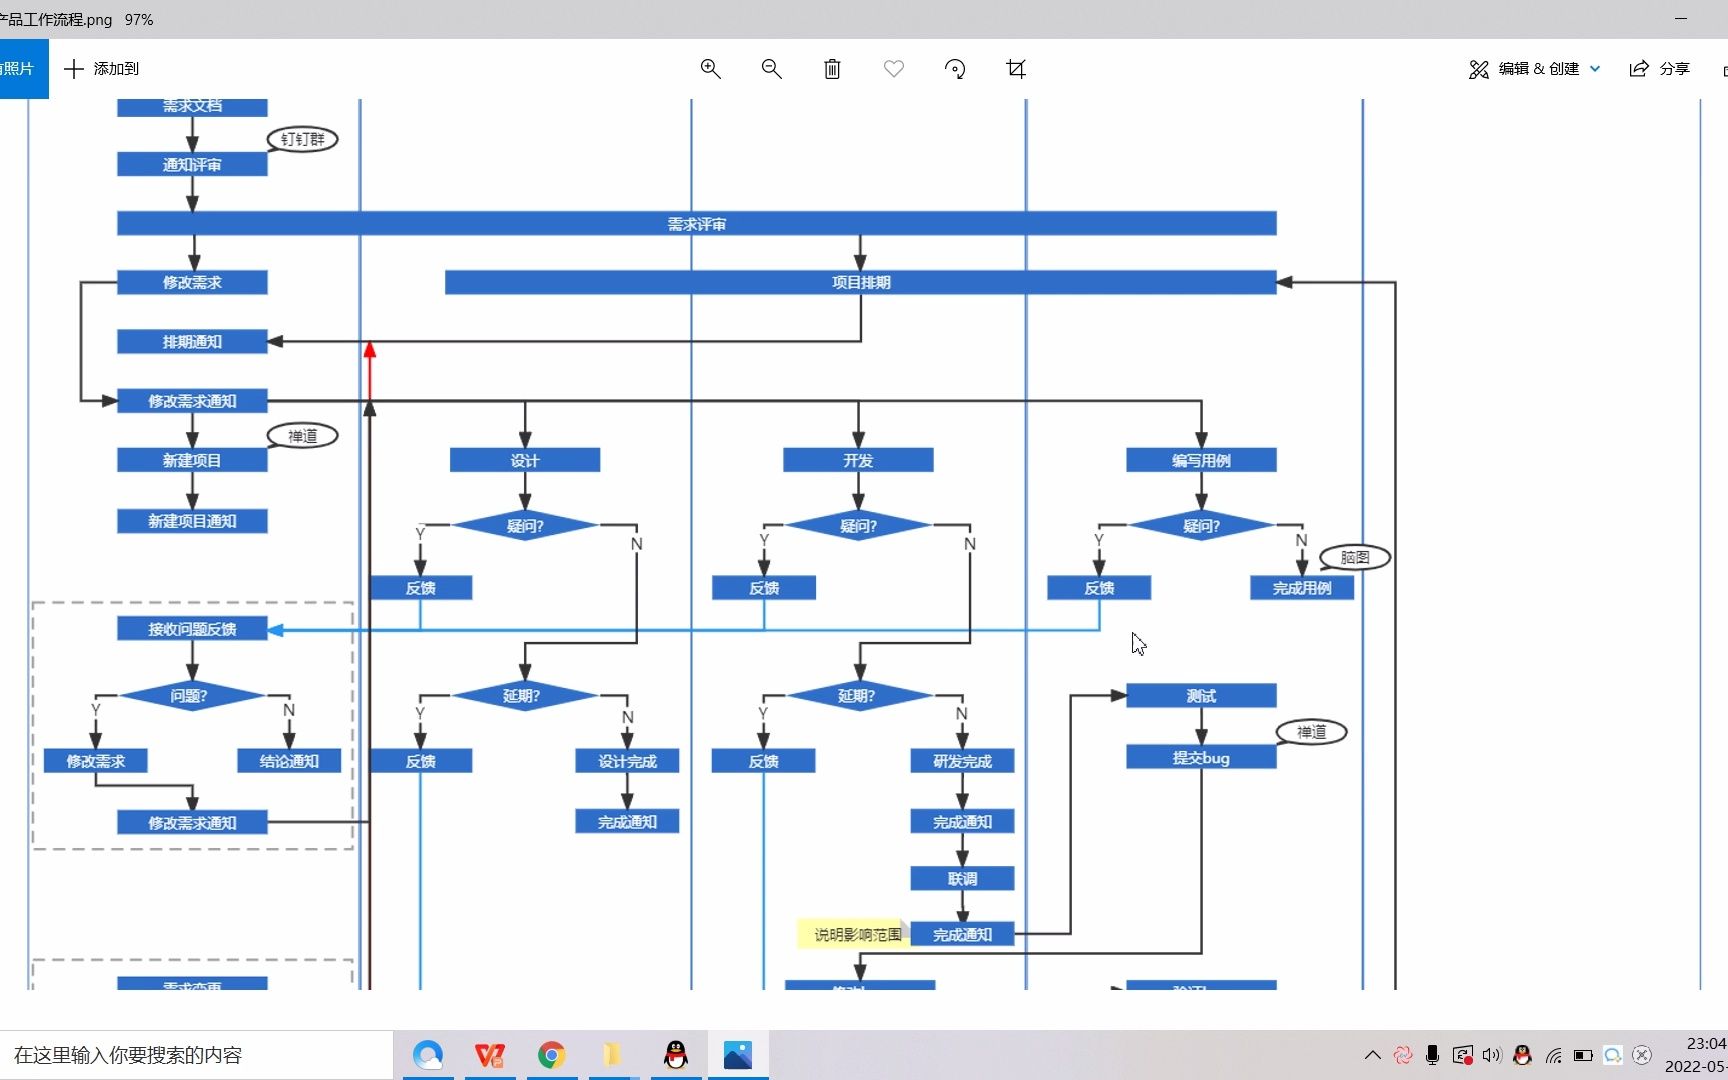1728x1080 pixels.
Task: Click the zoom in magnifier icon
Action: point(711,69)
